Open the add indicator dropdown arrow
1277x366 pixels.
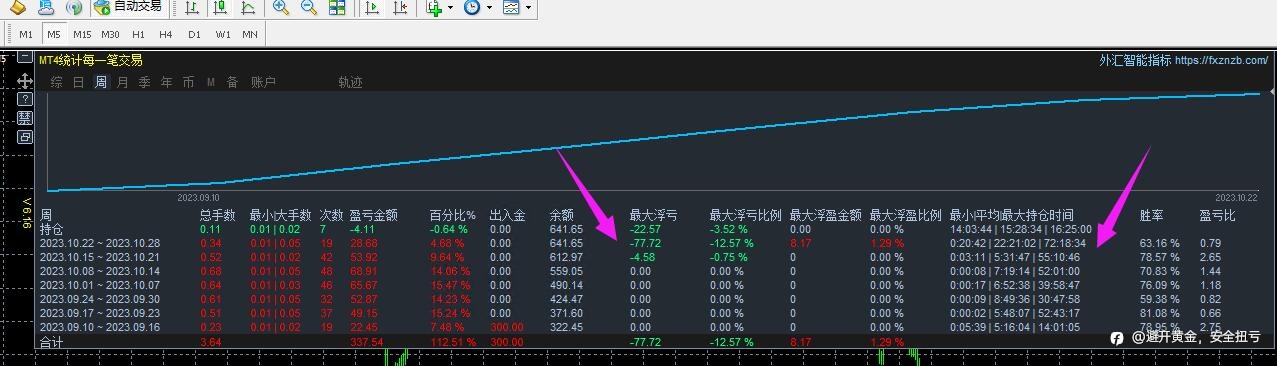[450, 8]
